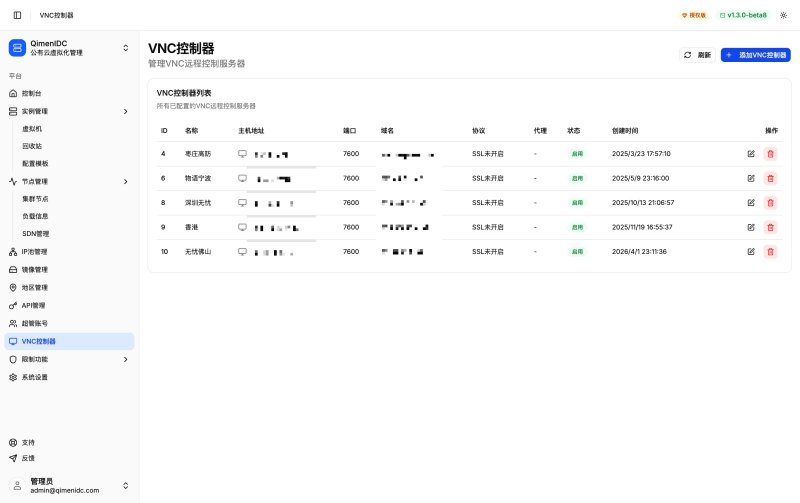This screenshot has width=800, height=503.
Task: Click the v1.3.0-beta8 version badge
Action: coord(743,15)
